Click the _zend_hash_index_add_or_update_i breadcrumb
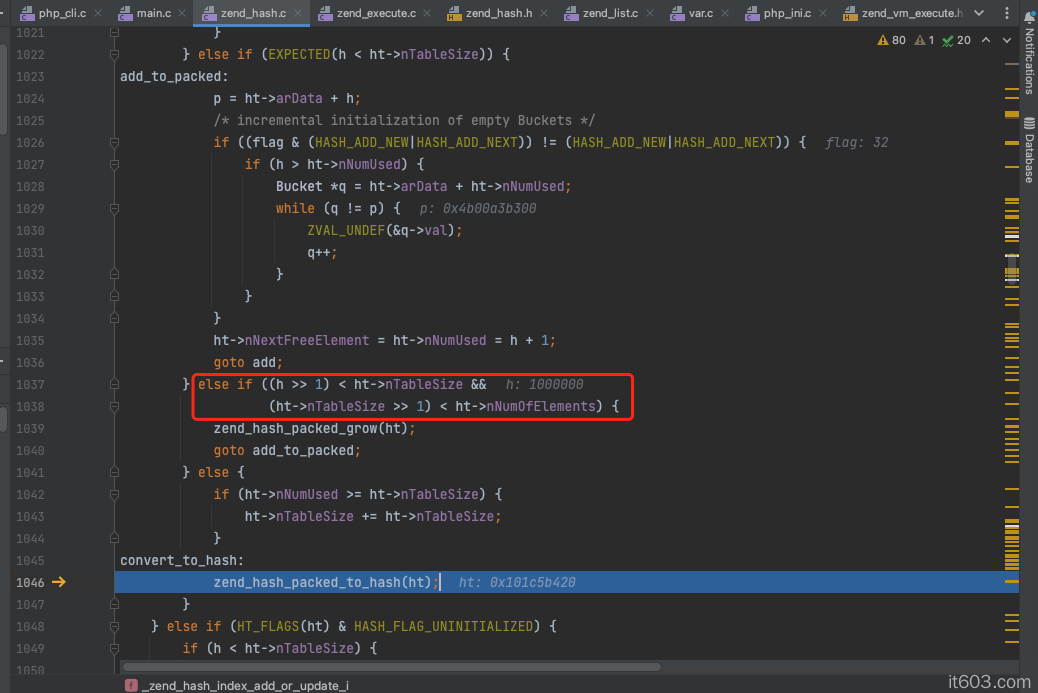The image size is (1038, 693). [244, 685]
